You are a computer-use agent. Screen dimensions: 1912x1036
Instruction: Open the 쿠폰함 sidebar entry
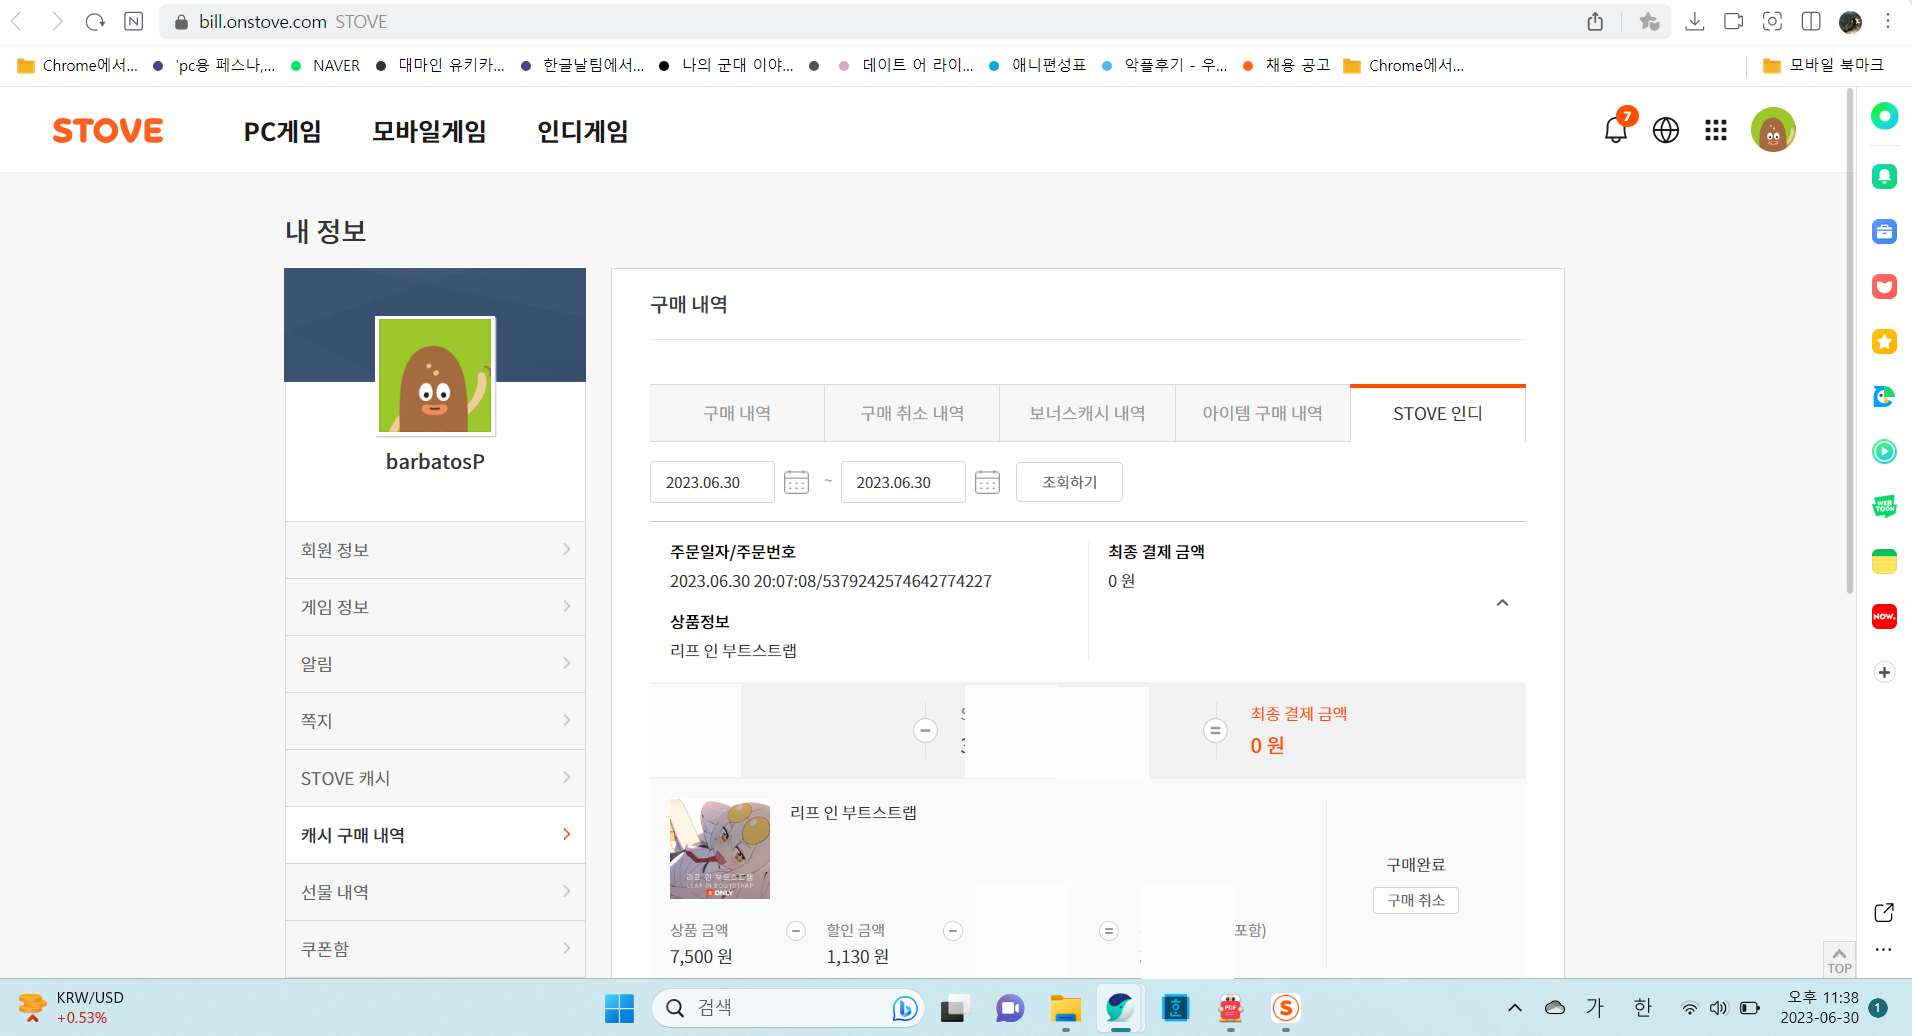point(435,949)
